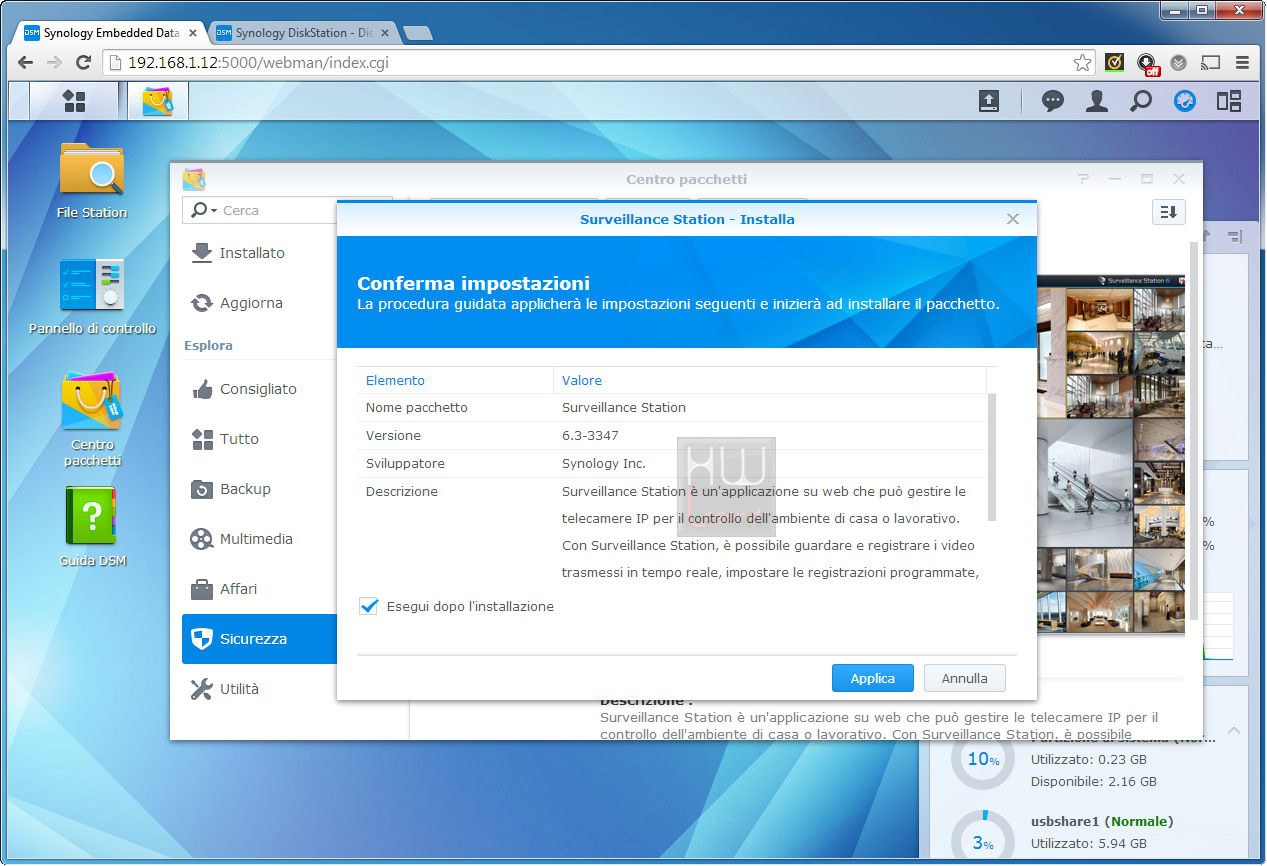Select Aggiorna in the sidebar
The image size is (1267, 866).
[258, 303]
